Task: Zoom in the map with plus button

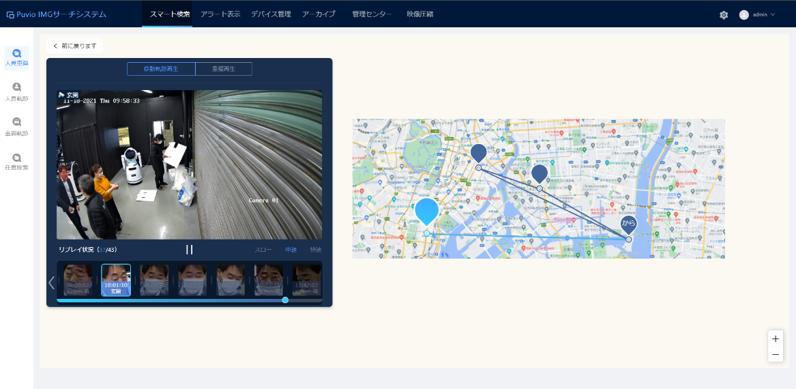Action: click(775, 338)
